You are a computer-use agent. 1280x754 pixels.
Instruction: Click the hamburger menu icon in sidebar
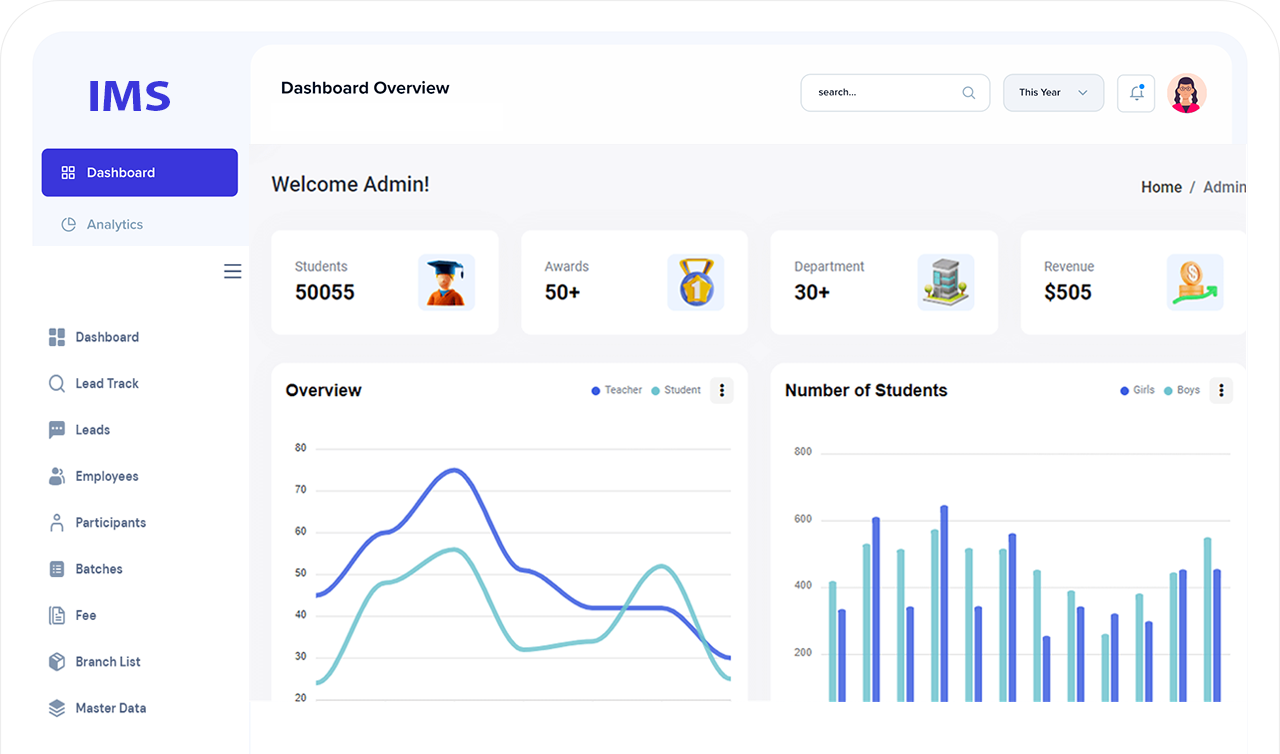click(x=232, y=272)
